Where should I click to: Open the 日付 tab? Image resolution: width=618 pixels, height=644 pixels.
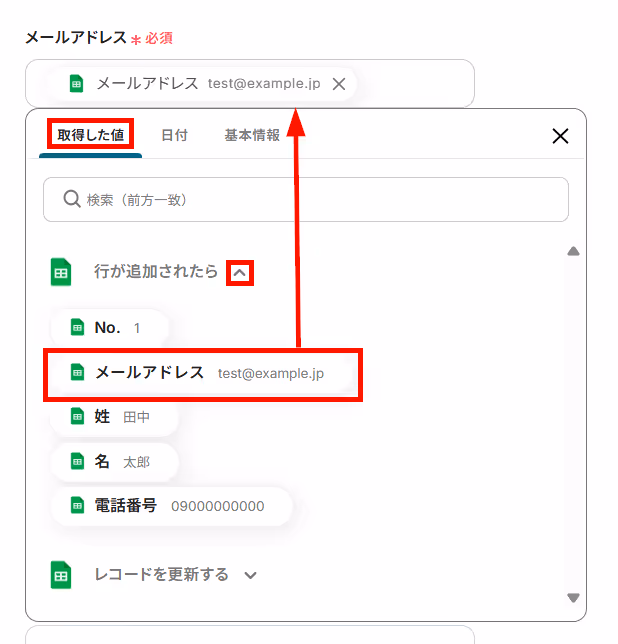click(x=175, y=135)
